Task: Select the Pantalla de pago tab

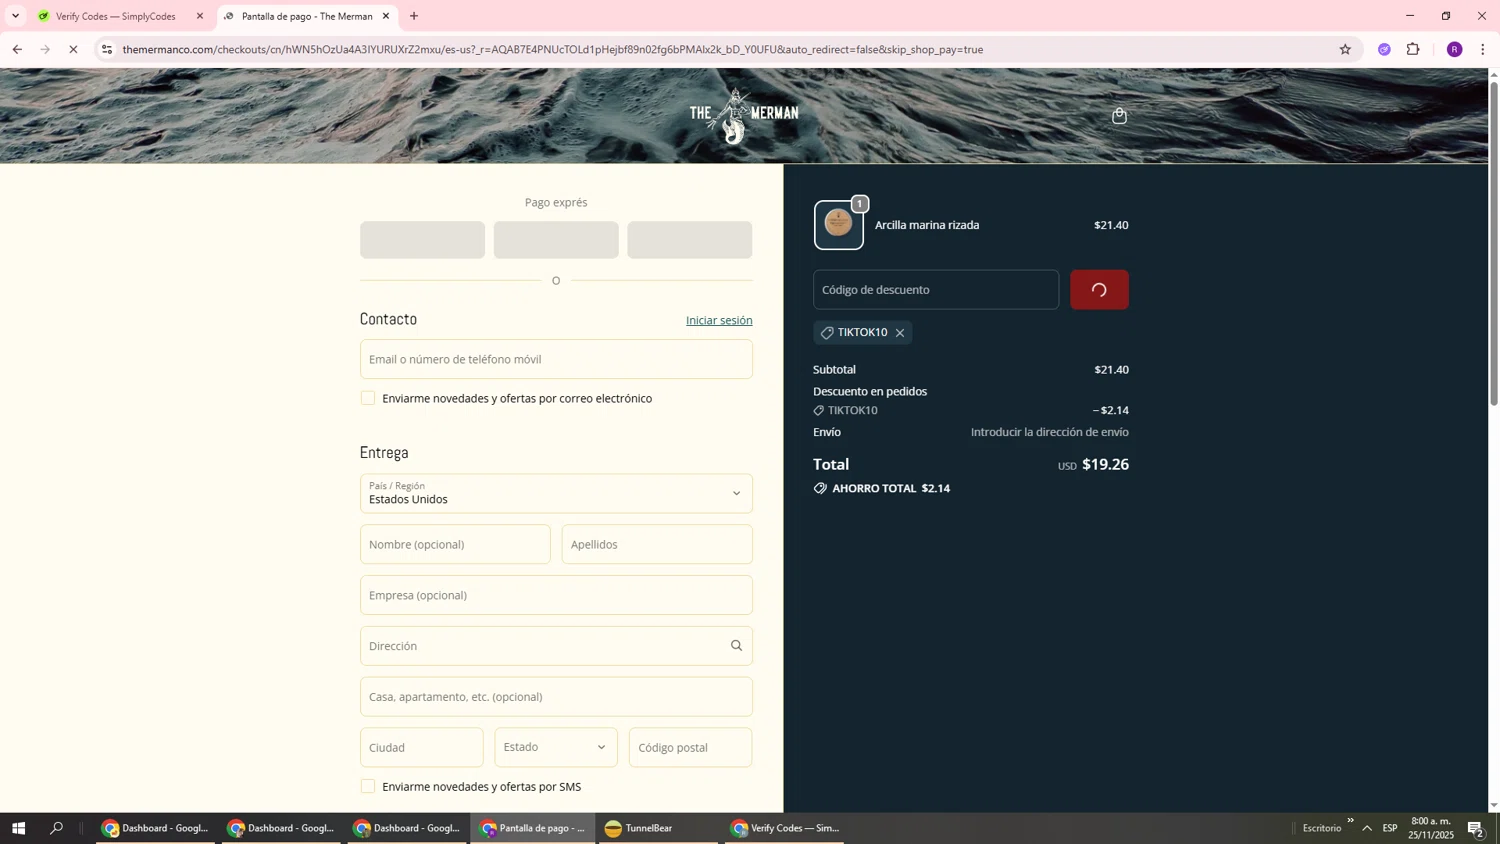Action: coord(307,16)
